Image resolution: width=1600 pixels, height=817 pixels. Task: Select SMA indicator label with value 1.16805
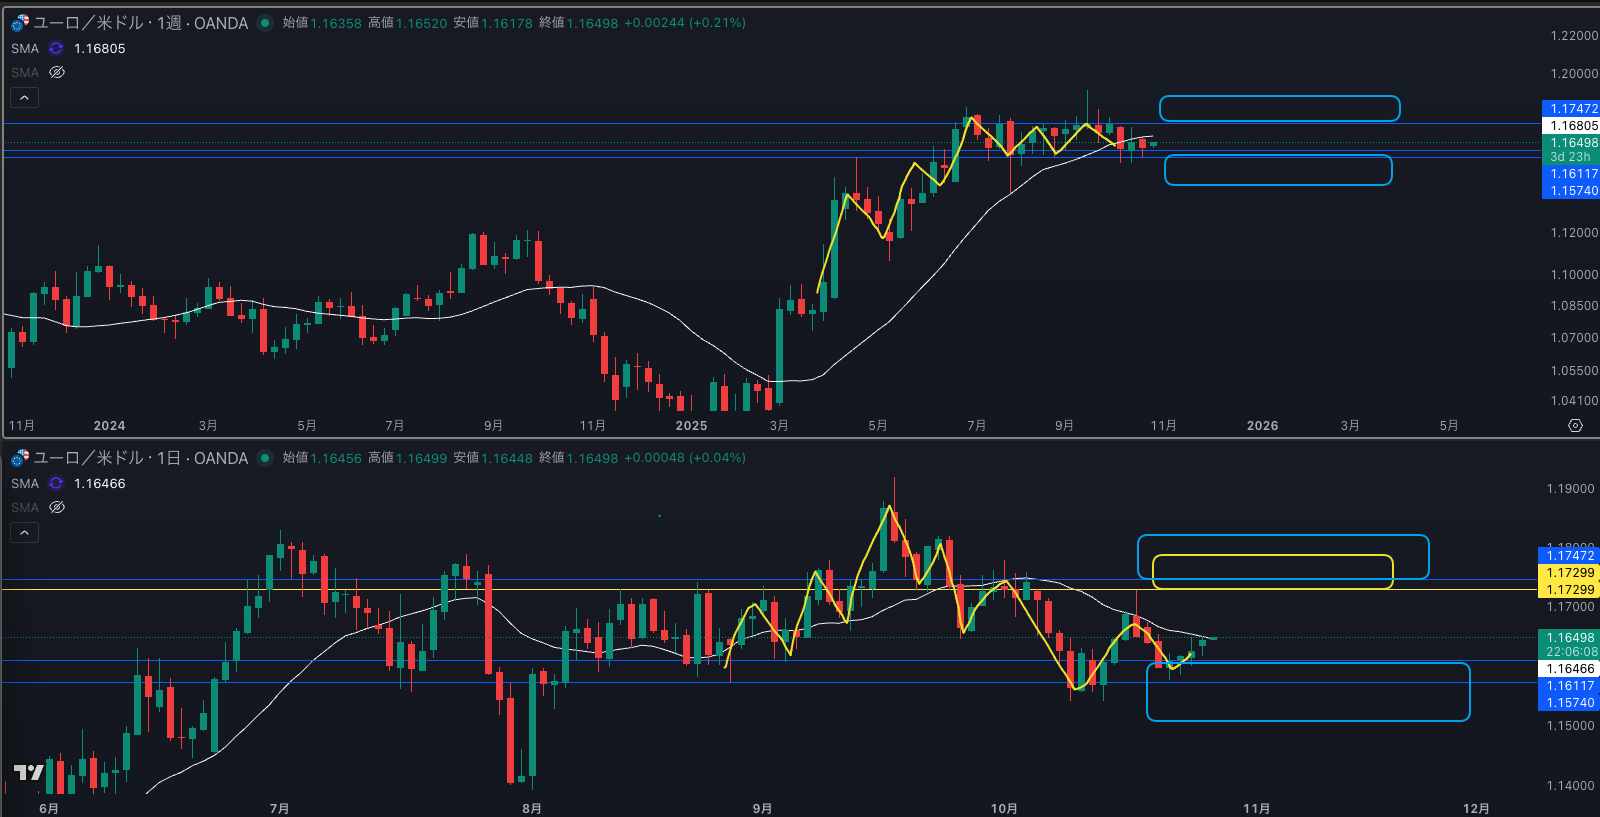tap(25, 48)
